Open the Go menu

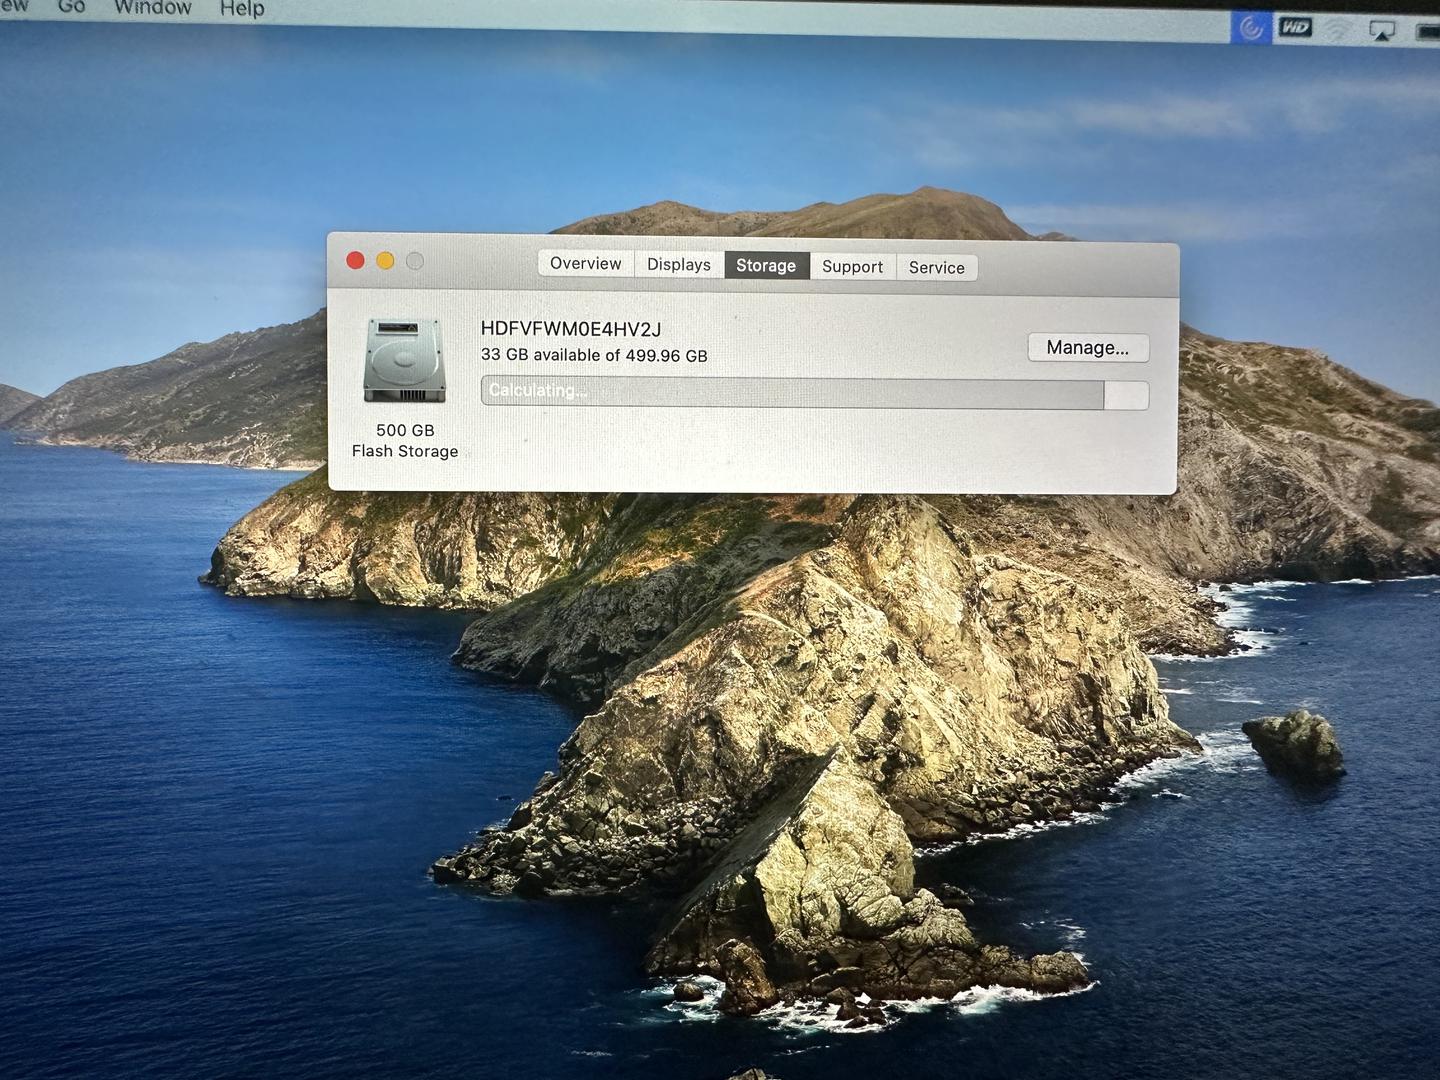(x=71, y=6)
